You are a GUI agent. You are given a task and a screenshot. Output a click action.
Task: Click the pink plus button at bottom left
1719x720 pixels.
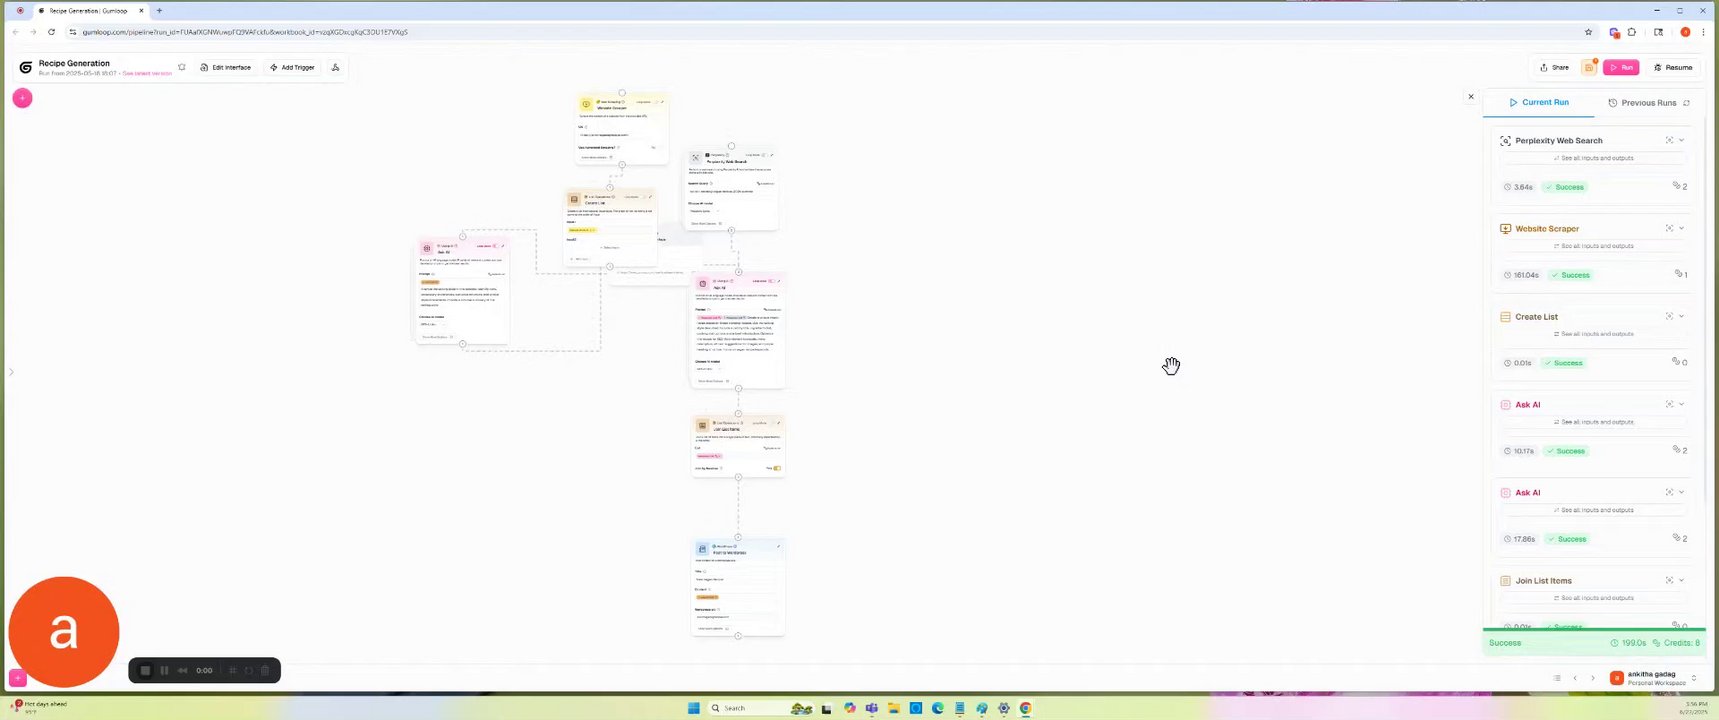18,678
